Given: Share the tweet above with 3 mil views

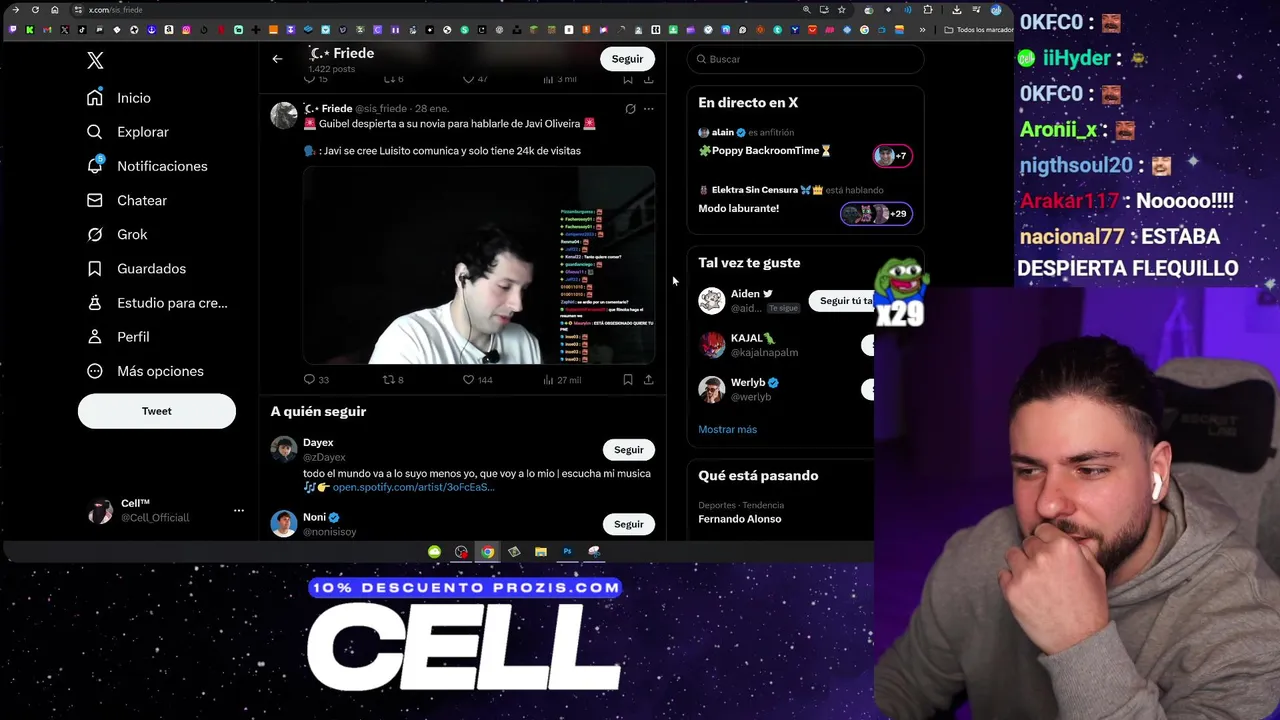Looking at the screenshot, I should tap(649, 79).
